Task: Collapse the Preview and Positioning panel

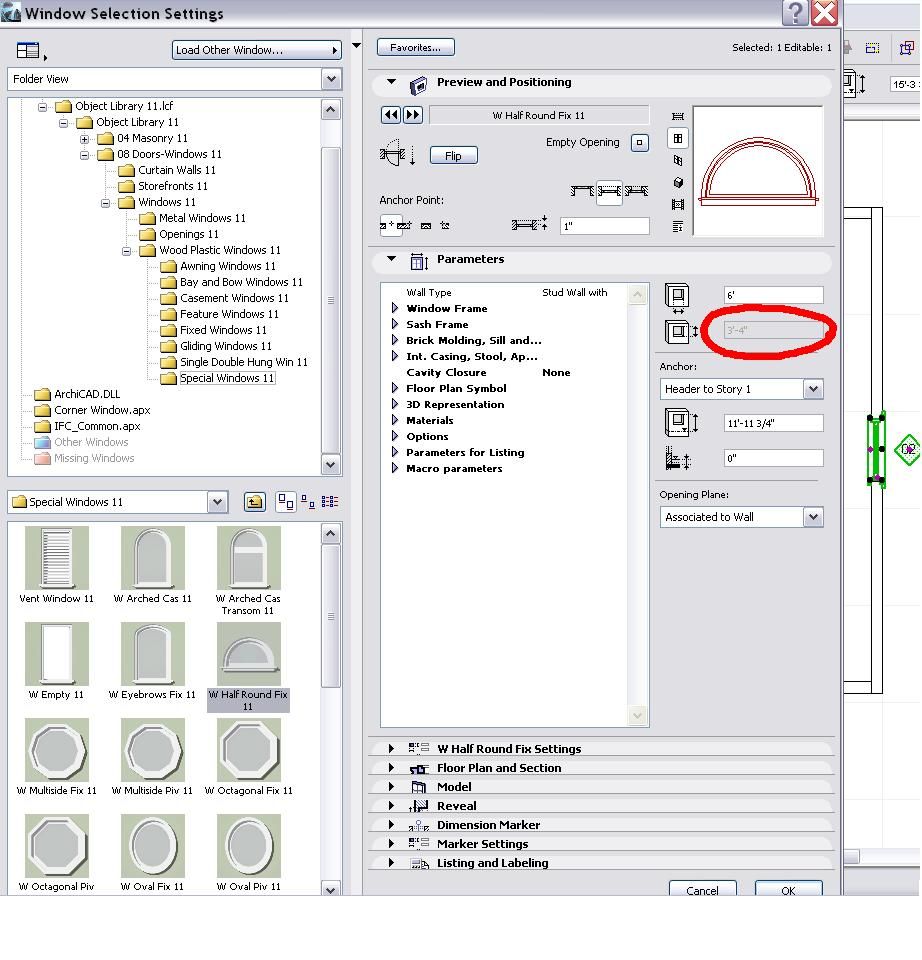Action: [391, 81]
